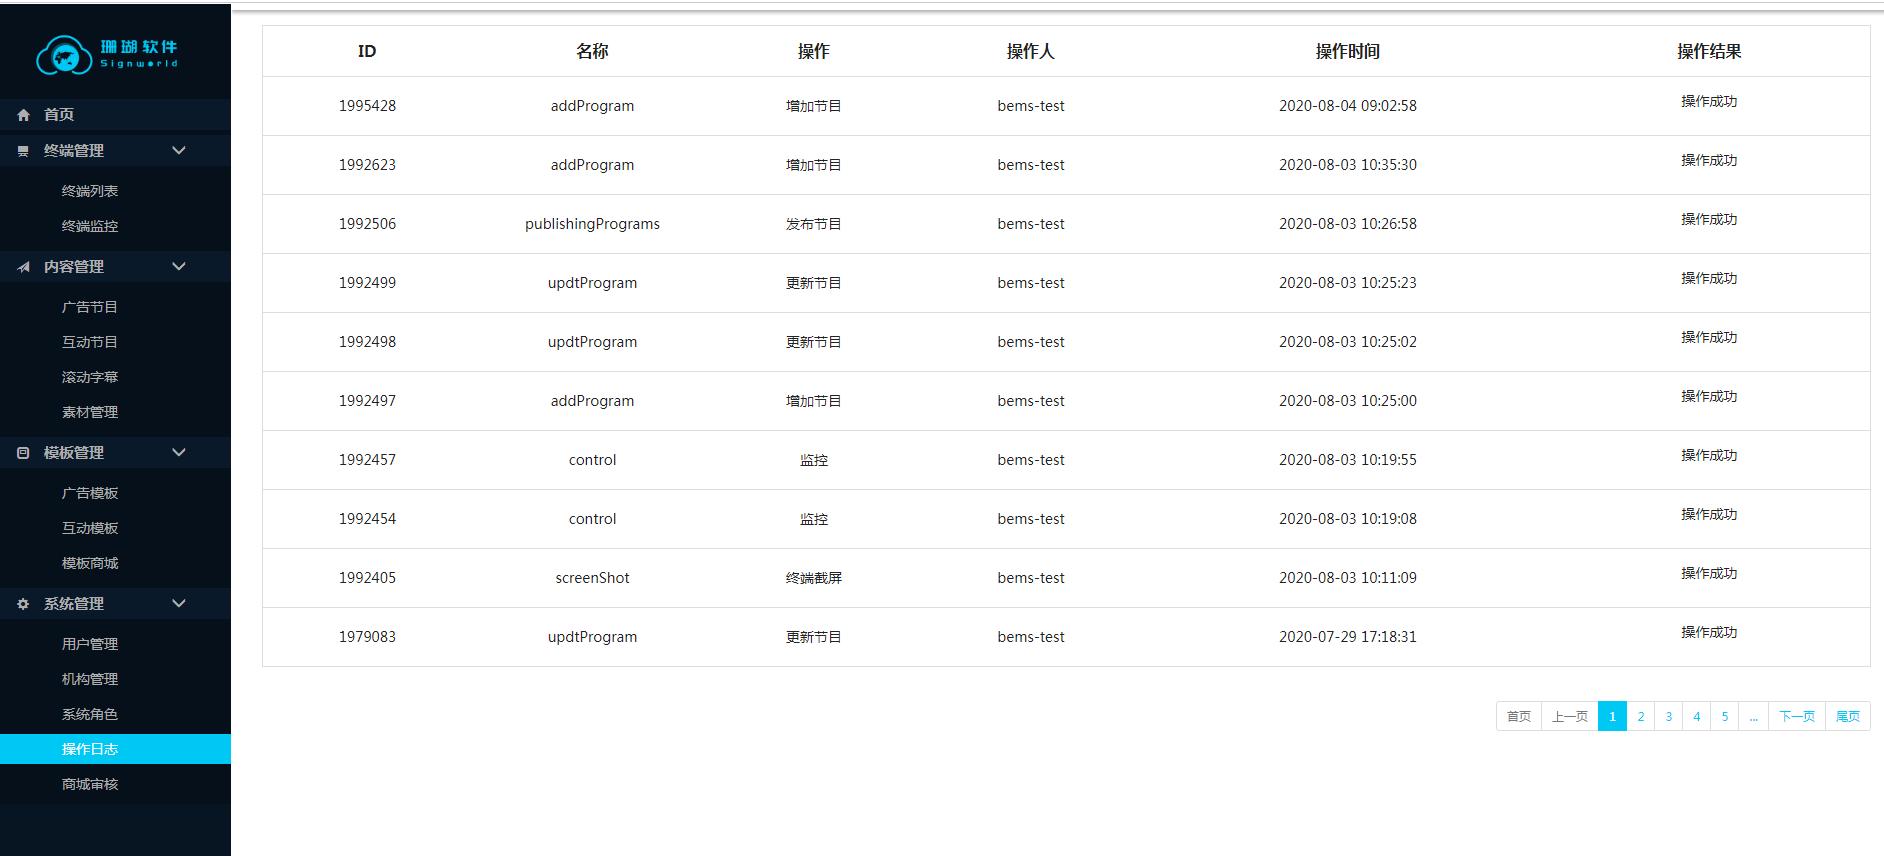Go to page 3 in pagination
The image size is (1884, 856).
(x=1668, y=716)
